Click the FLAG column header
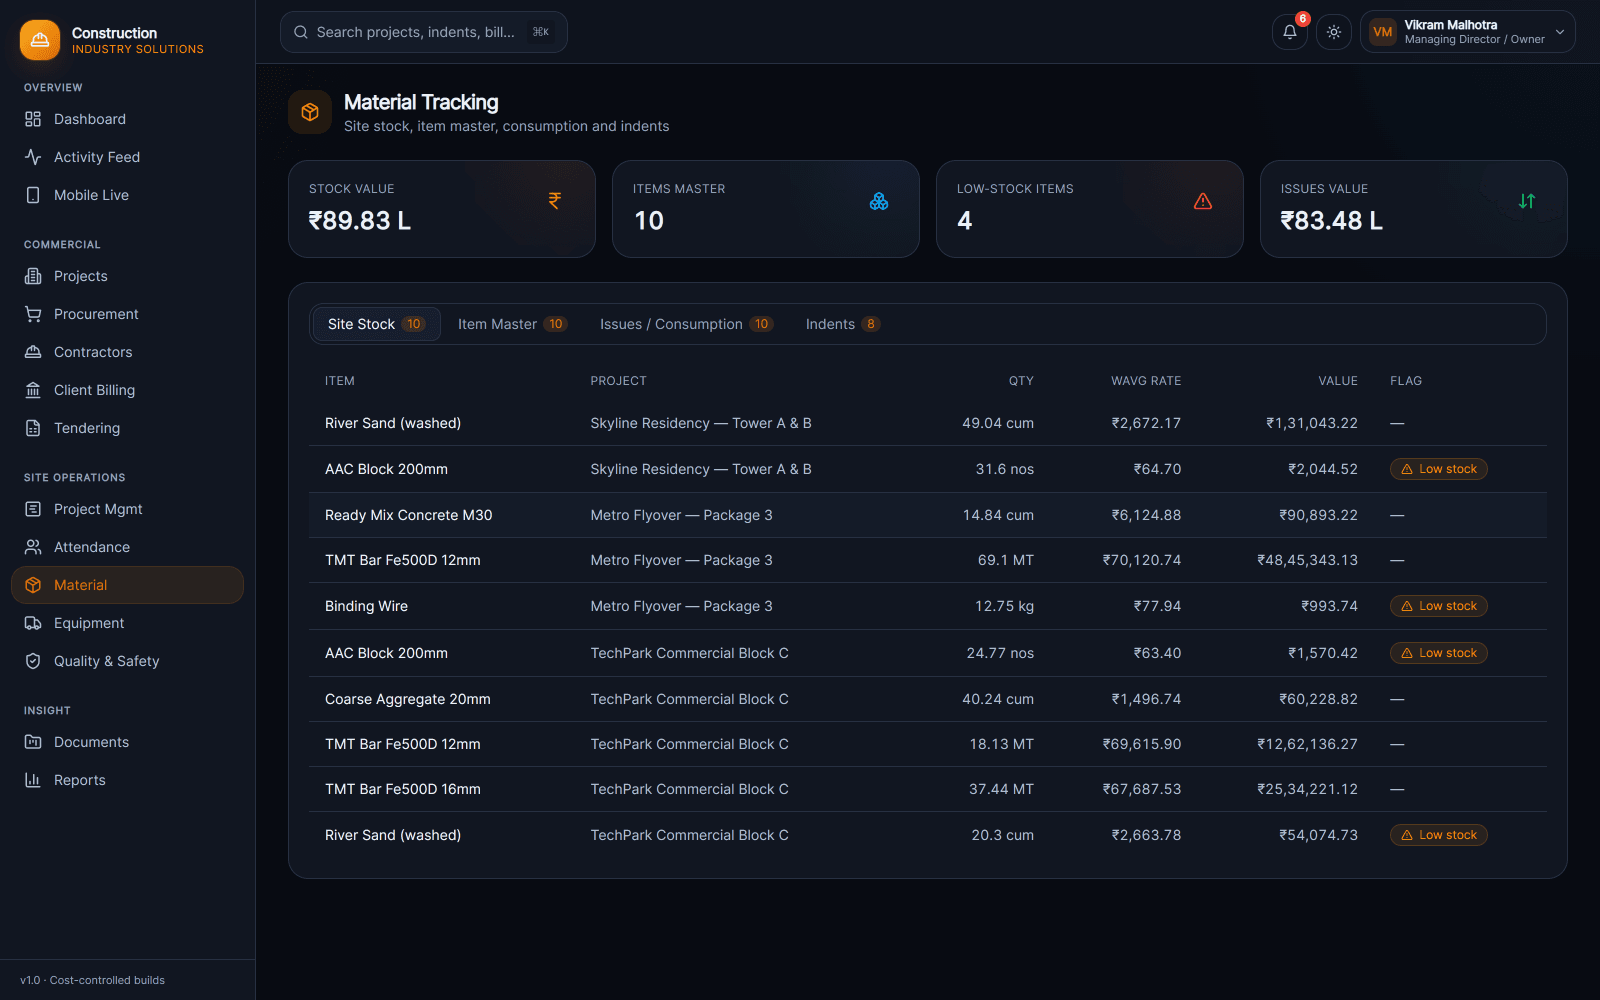Viewport: 1600px width, 1000px height. tap(1406, 381)
